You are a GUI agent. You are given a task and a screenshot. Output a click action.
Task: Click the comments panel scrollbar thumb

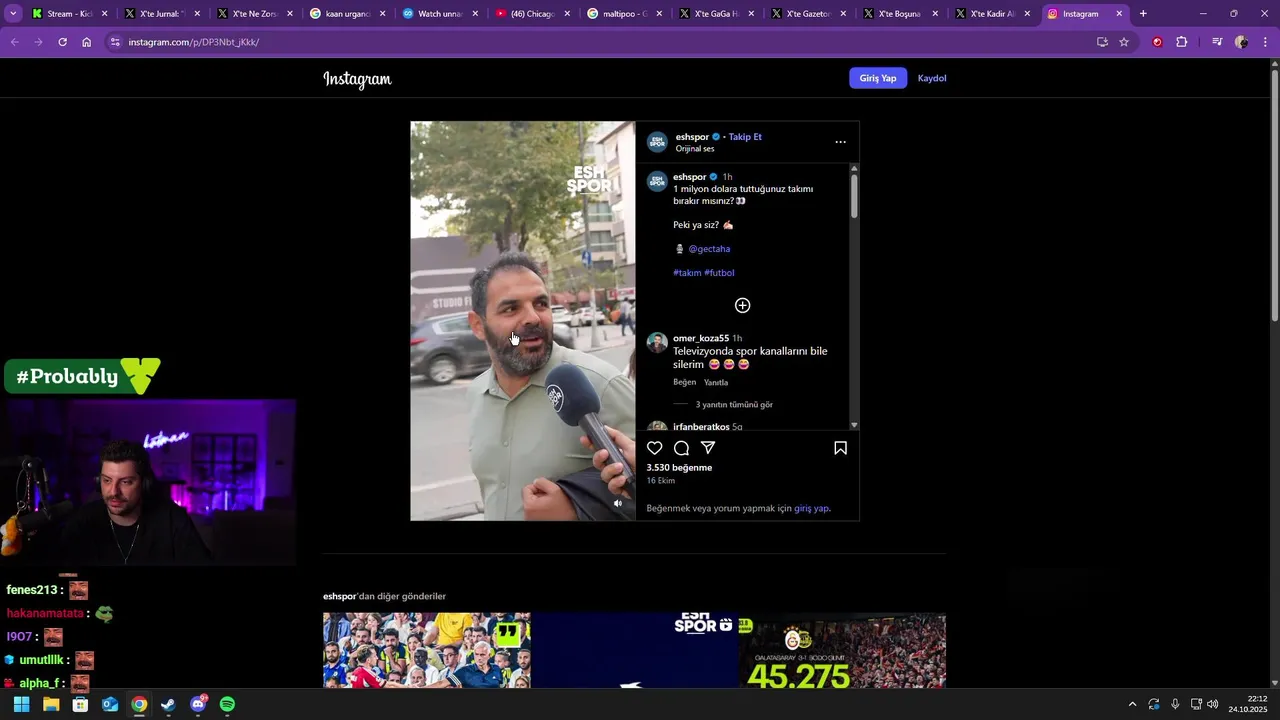(x=854, y=196)
